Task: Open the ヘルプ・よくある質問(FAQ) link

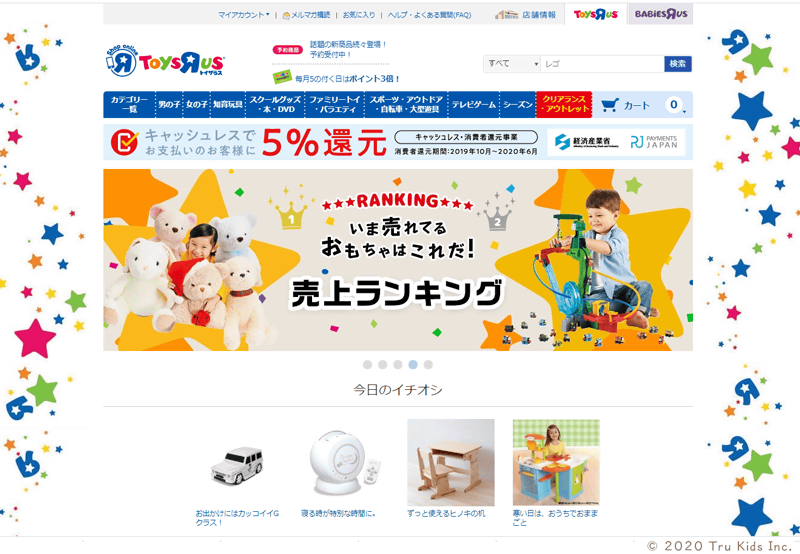Action: click(x=429, y=15)
